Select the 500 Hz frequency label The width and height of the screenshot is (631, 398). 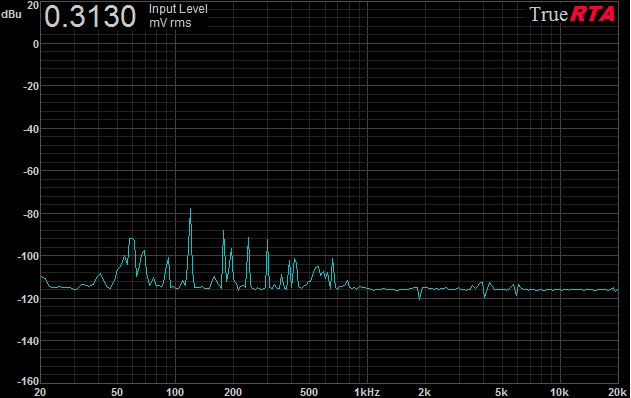click(x=309, y=392)
